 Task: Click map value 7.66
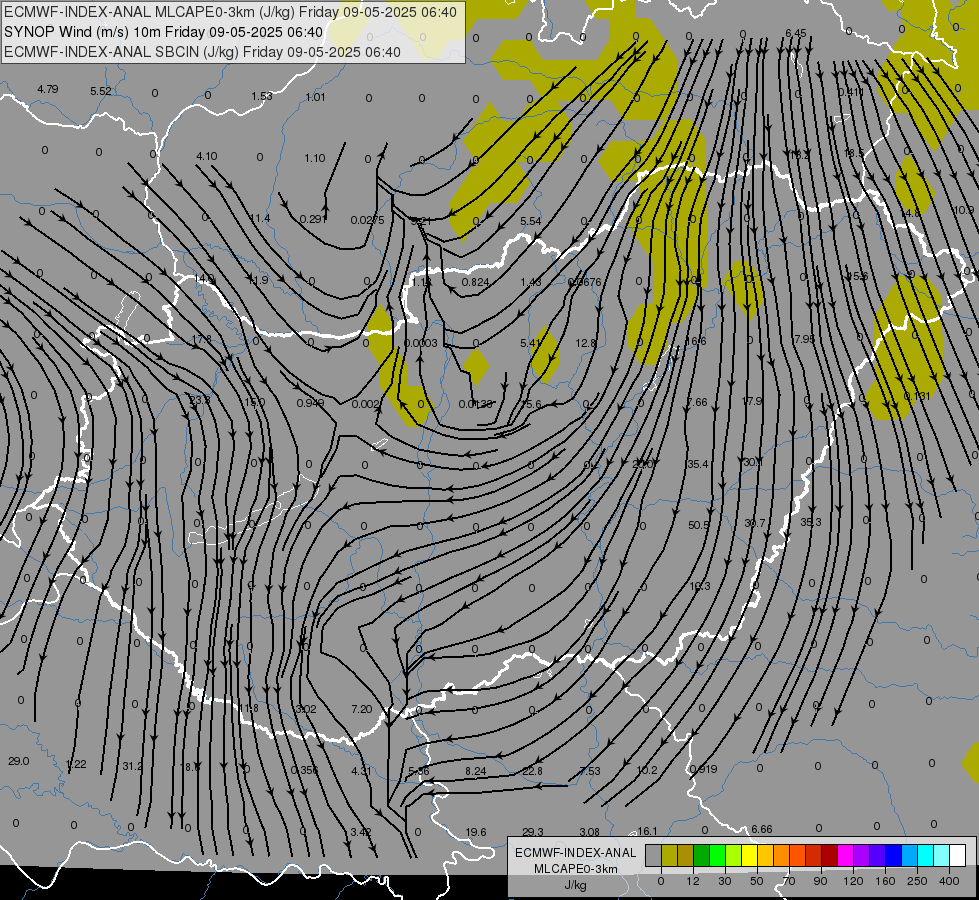click(697, 402)
